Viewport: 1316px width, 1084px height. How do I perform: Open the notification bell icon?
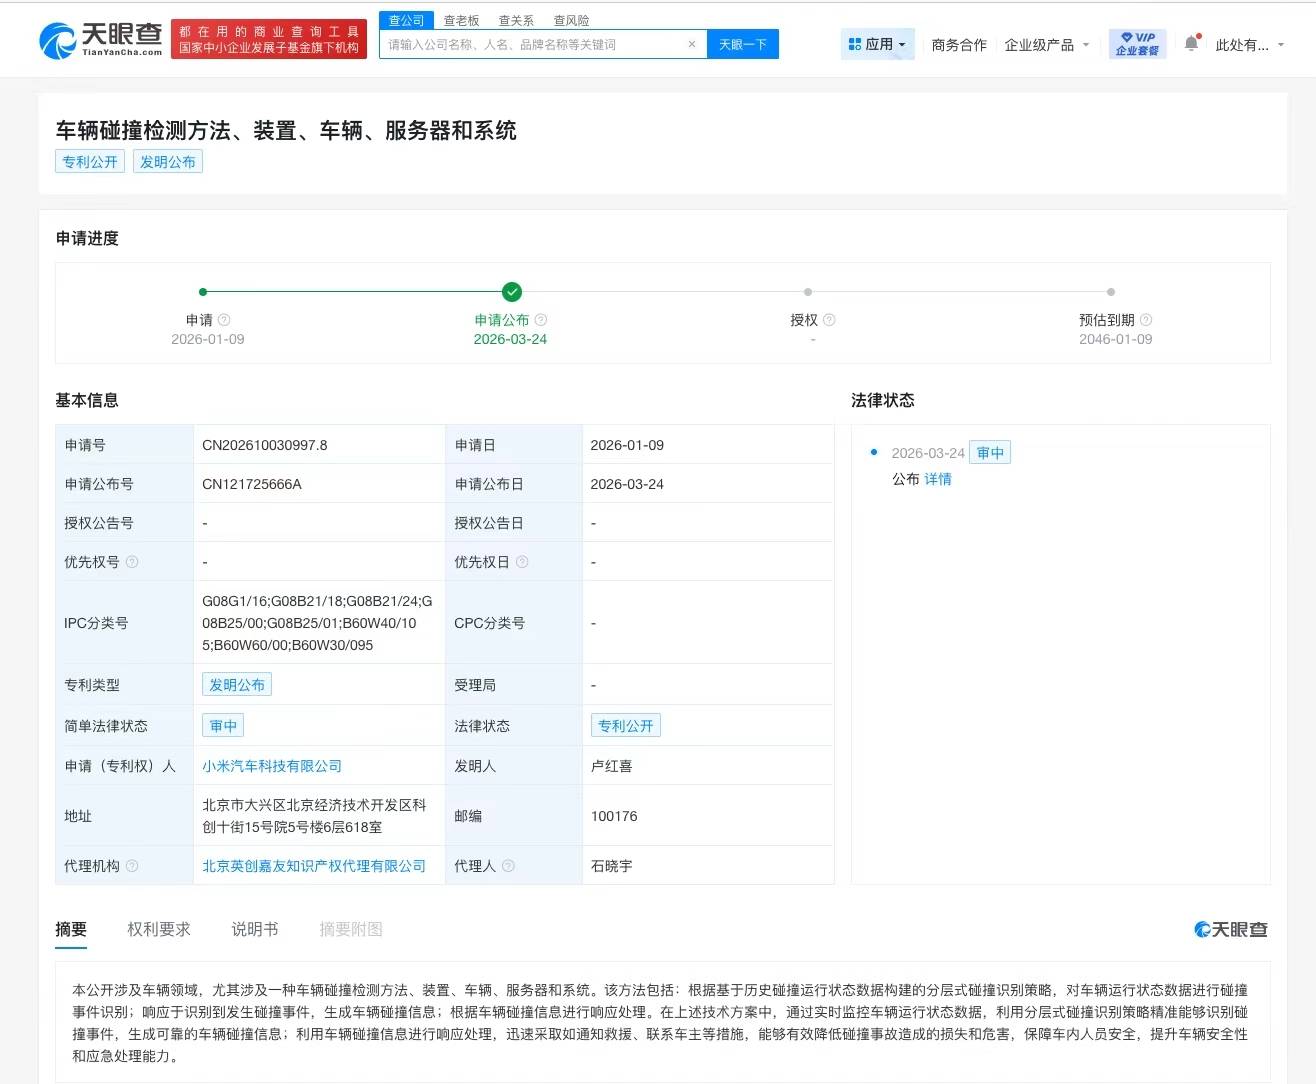pos(1190,43)
